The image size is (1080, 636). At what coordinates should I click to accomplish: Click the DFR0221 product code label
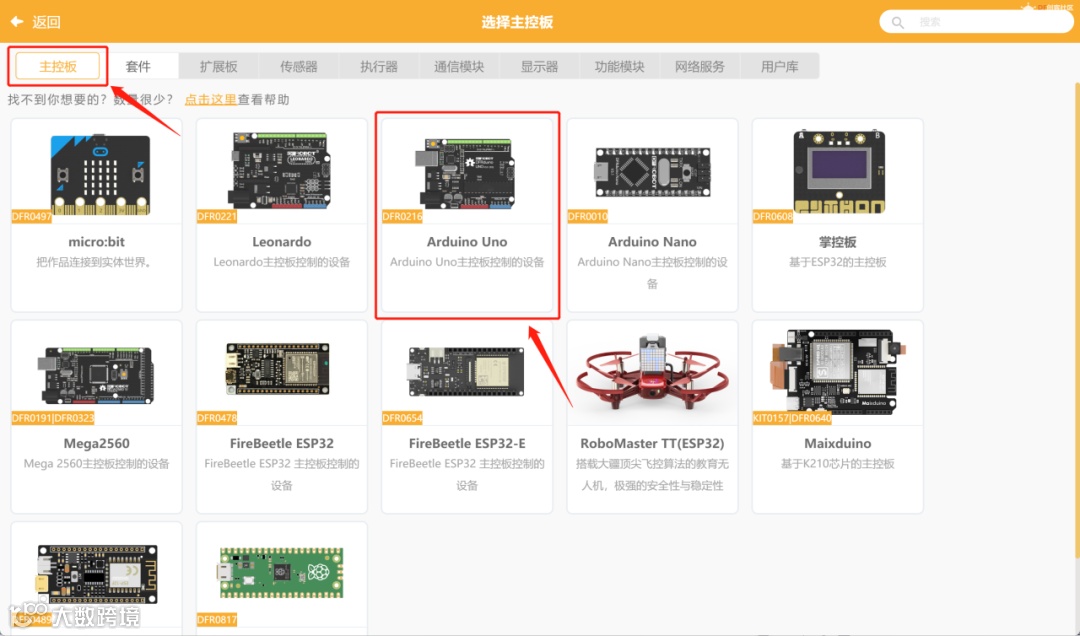(x=217, y=216)
